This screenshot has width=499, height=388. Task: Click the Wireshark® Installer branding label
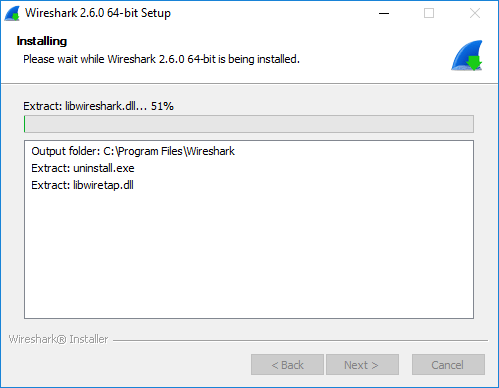point(58,339)
